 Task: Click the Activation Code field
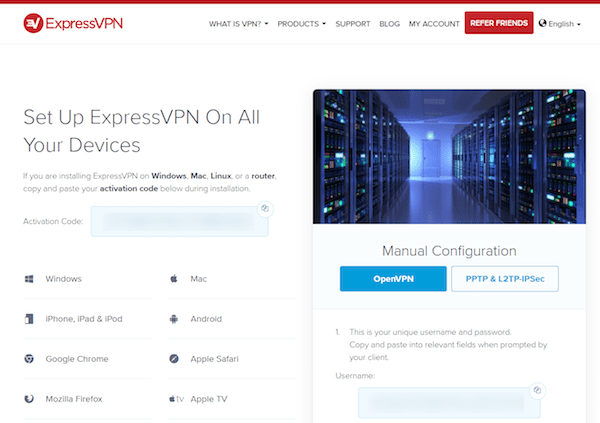click(x=179, y=221)
